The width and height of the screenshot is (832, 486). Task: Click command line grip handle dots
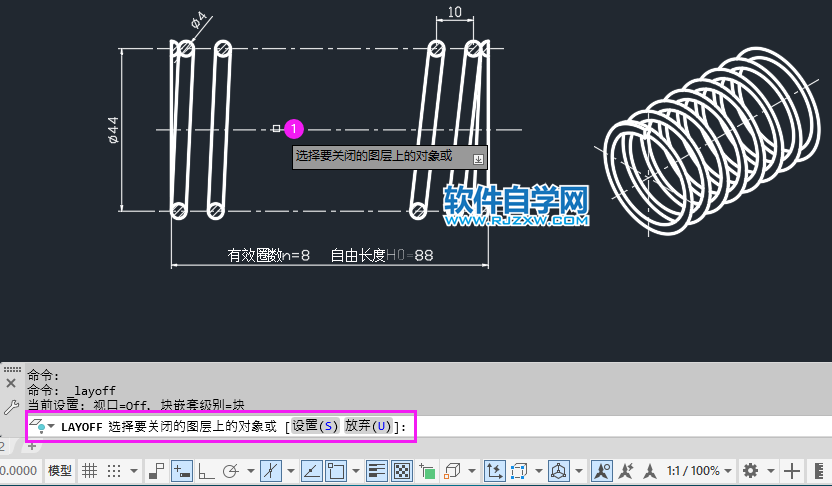point(12,369)
